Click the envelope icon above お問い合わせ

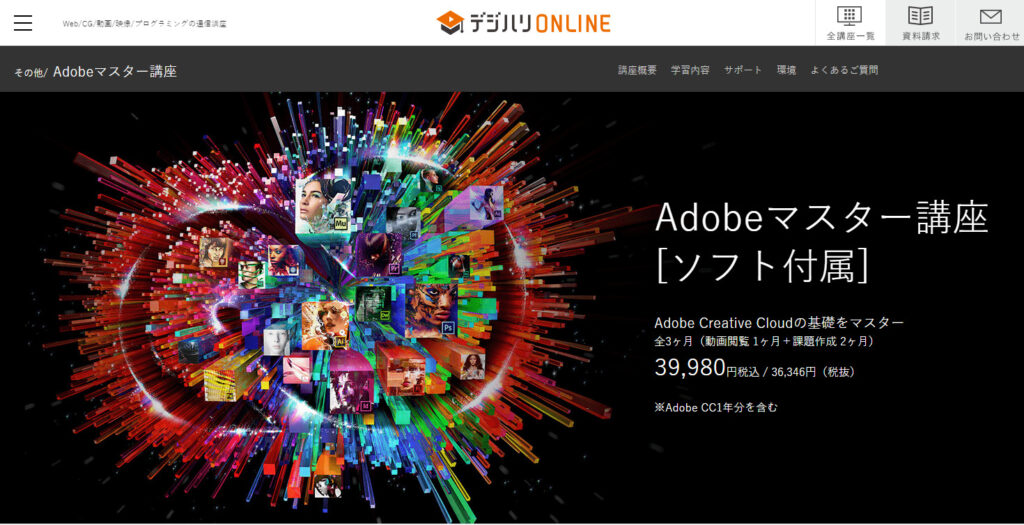tap(991, 17)
